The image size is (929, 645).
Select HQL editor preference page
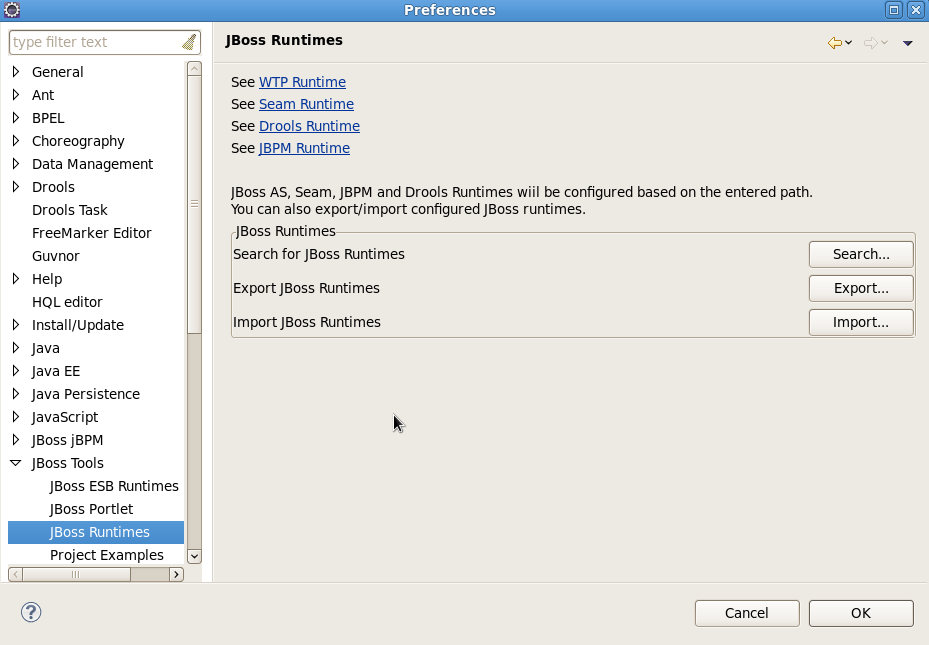(67, 302)
